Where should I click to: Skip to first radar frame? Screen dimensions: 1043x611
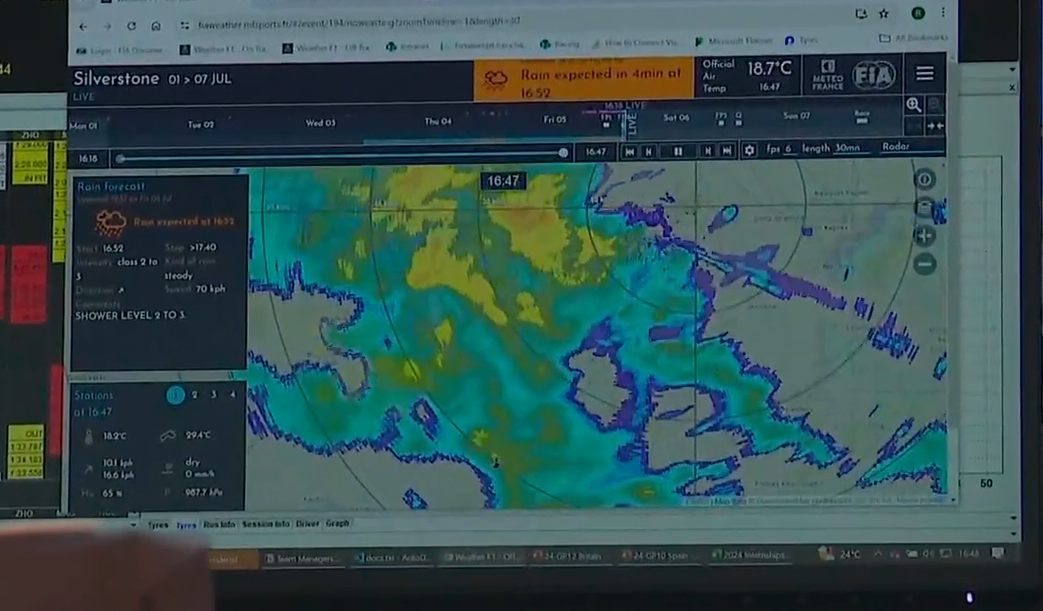pos(629,152)
